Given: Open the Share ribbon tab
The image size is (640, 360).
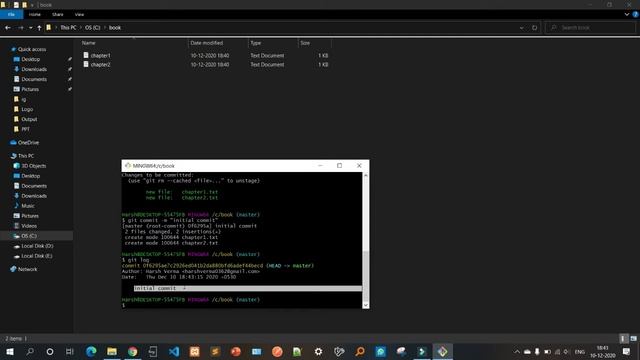Looking at the screenshot, I should pyautogui.click(x=58, y=14).
